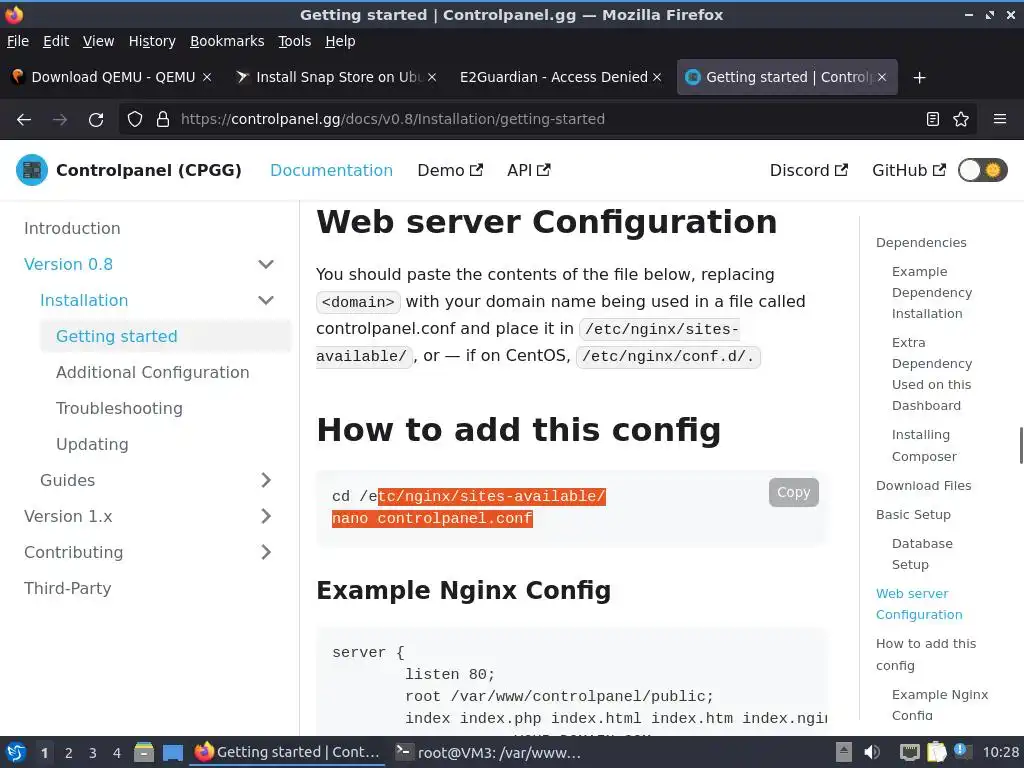
Task: Open the tracking protection shield icon
Action: click(x=135, y=120)
